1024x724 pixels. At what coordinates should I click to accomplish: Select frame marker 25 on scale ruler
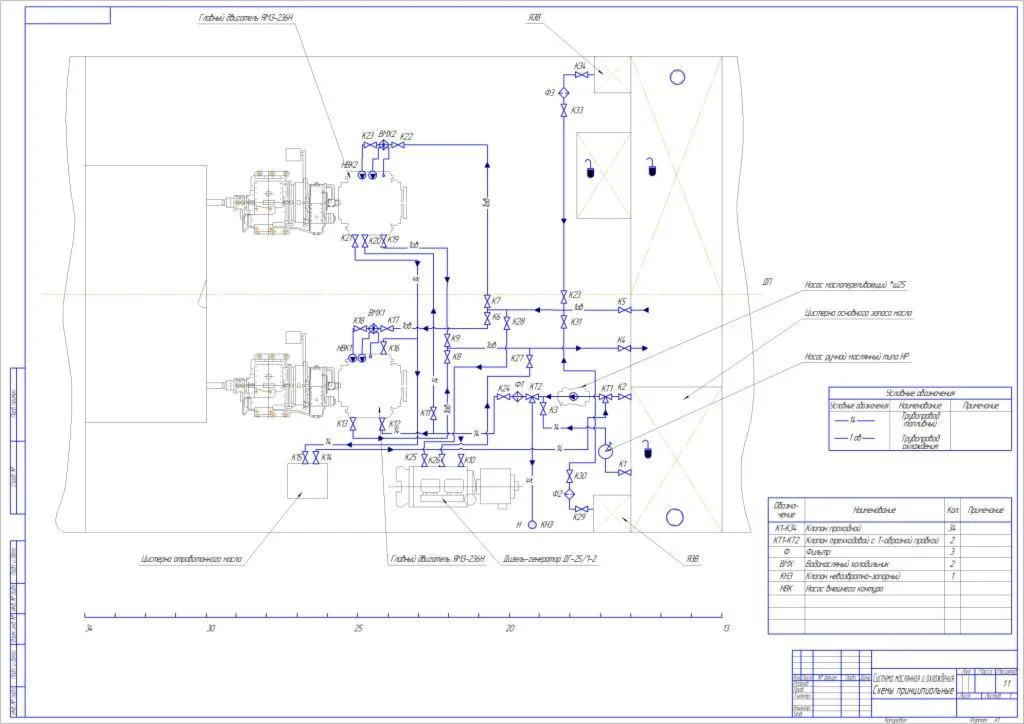point(358,629)
